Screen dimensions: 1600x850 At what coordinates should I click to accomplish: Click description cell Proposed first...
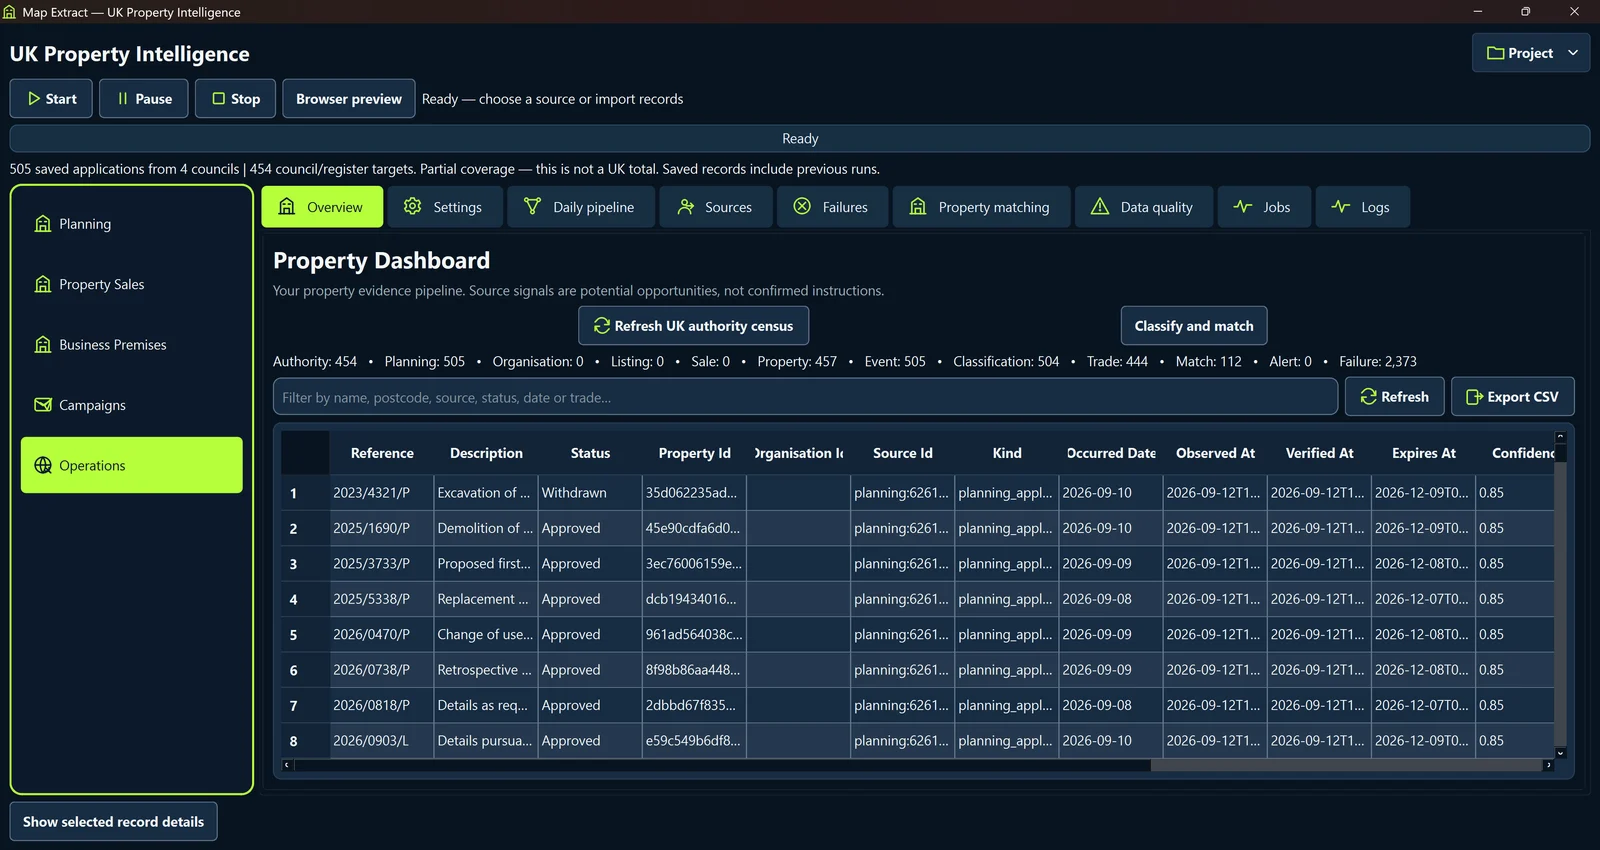point(486,564)
